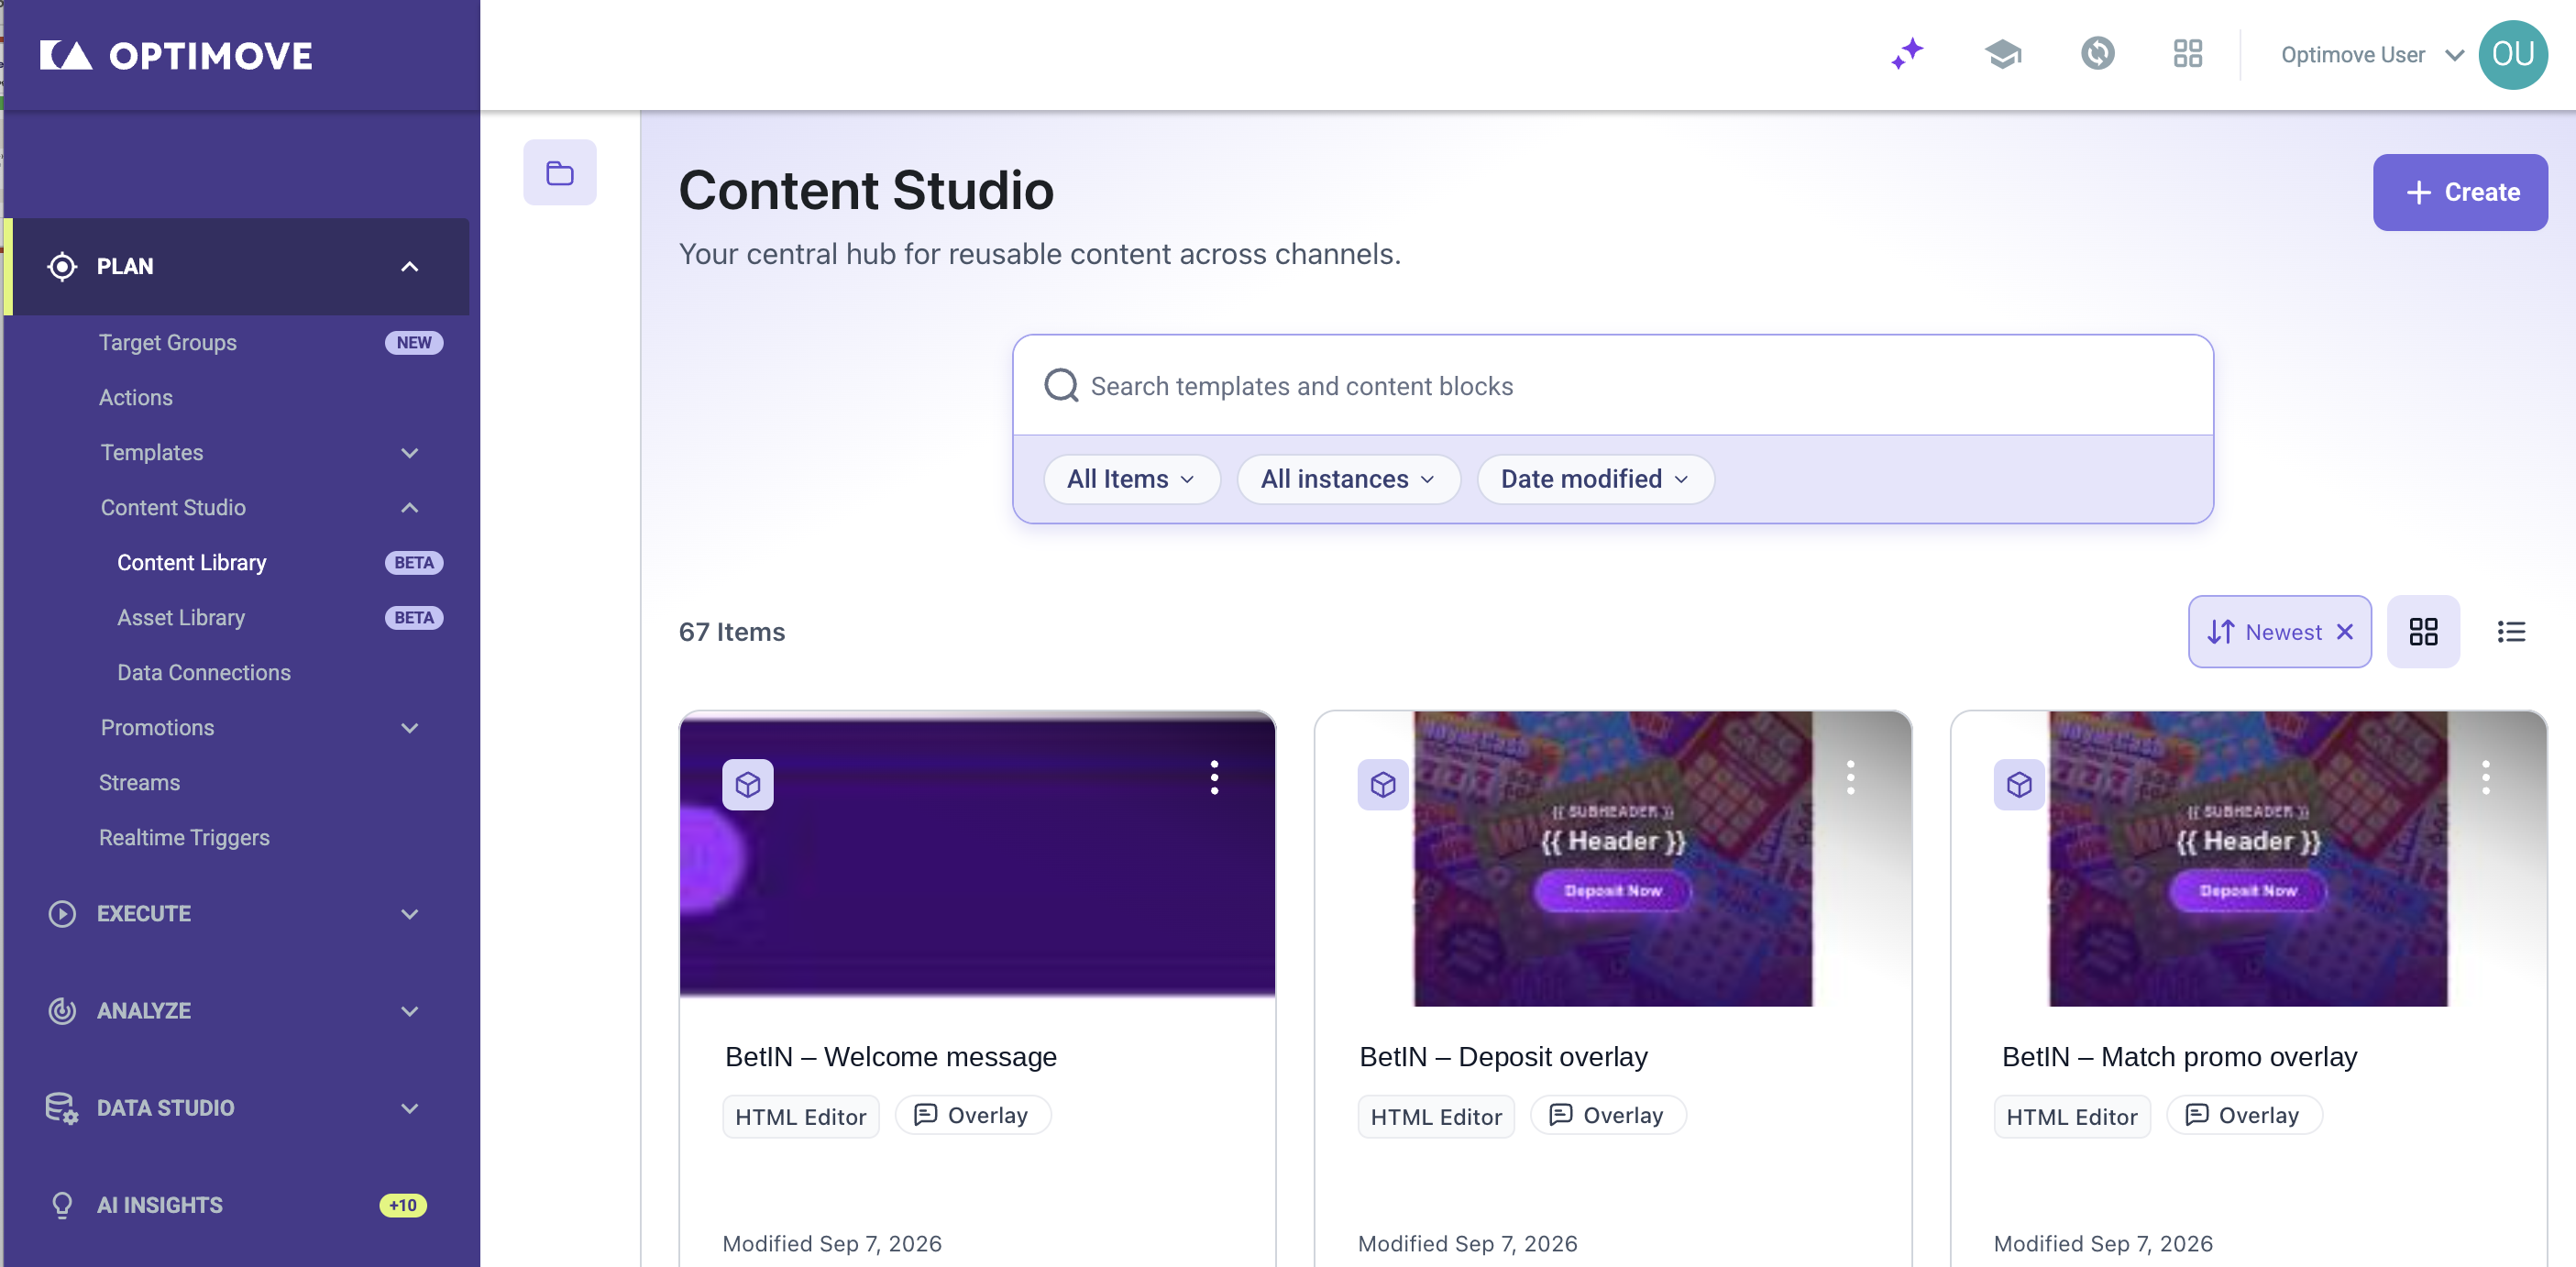Expand the Promotions submenu
The height and width of the screenshot is (1267, 2576).
(x=409, y=728)
